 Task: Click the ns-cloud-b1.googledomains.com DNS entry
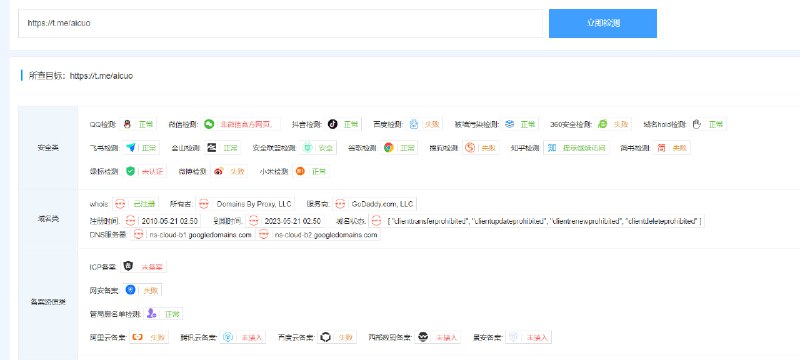click(x=201, y=235)
